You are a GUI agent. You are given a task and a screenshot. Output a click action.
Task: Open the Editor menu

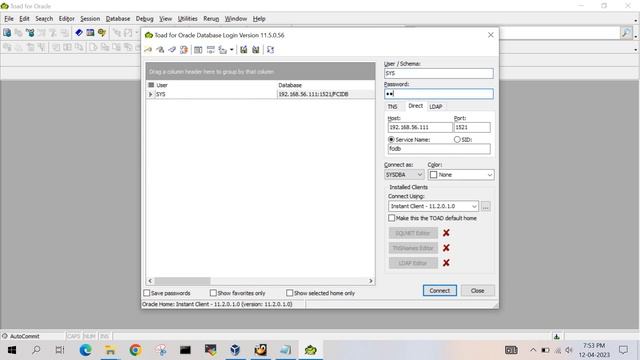(67, 19)
